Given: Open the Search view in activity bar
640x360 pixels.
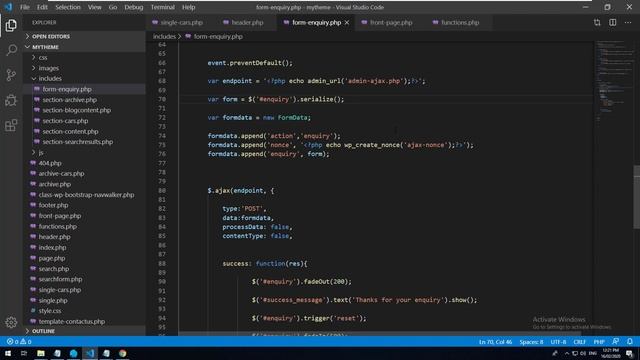Looking at the screenshot, I should point(11,50).
